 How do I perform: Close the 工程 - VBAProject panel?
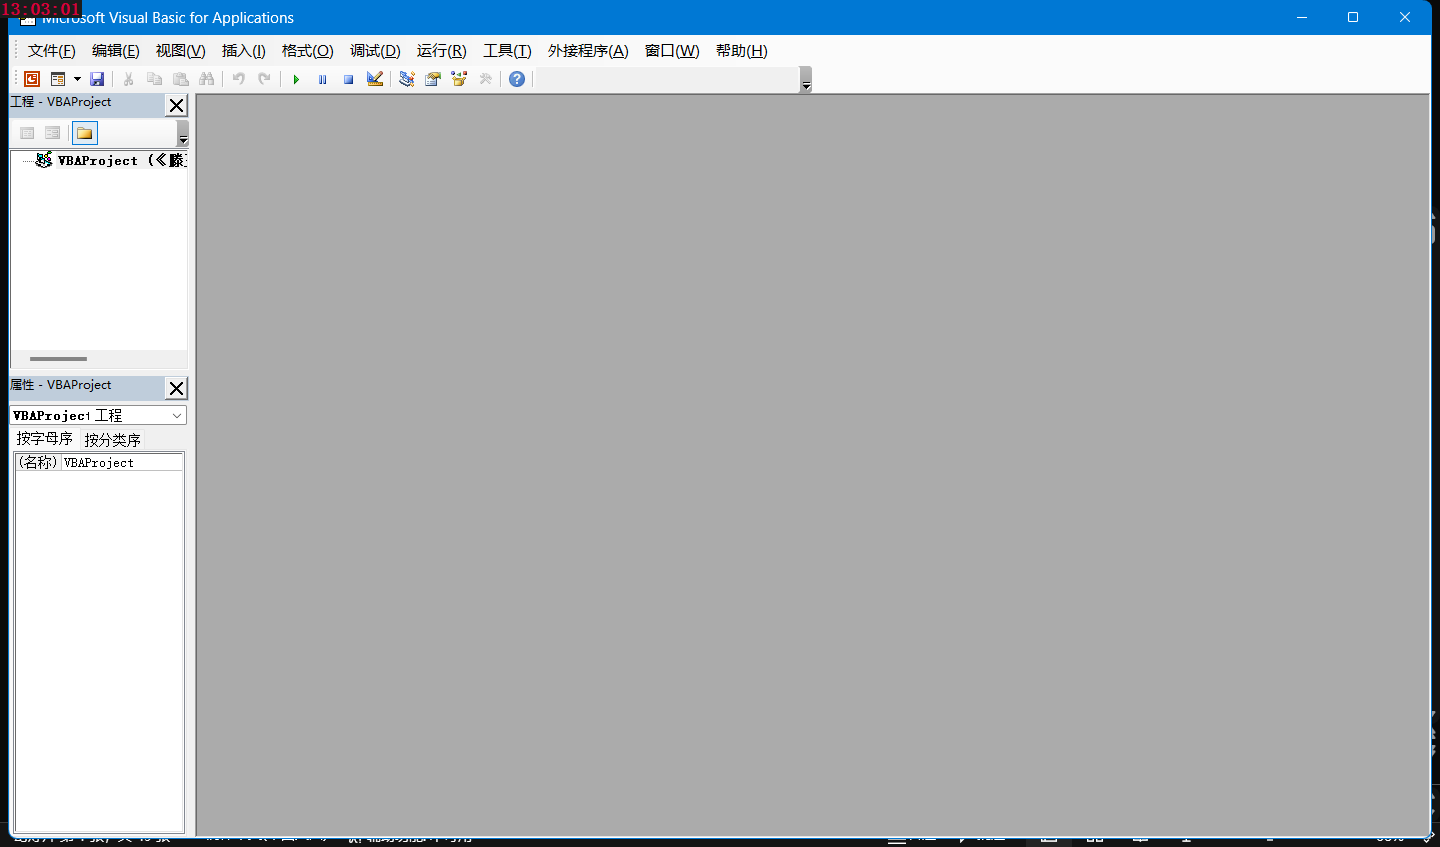coord(176,105)
